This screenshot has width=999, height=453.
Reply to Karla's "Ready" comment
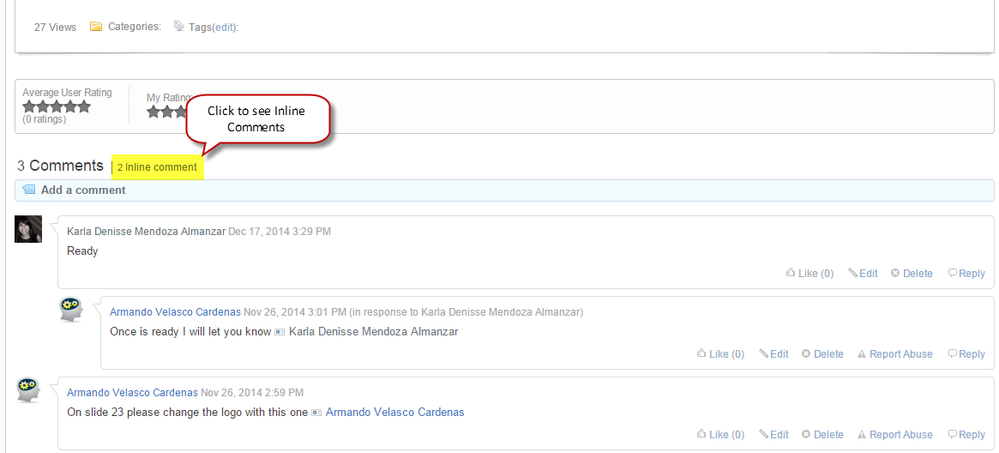967,273
